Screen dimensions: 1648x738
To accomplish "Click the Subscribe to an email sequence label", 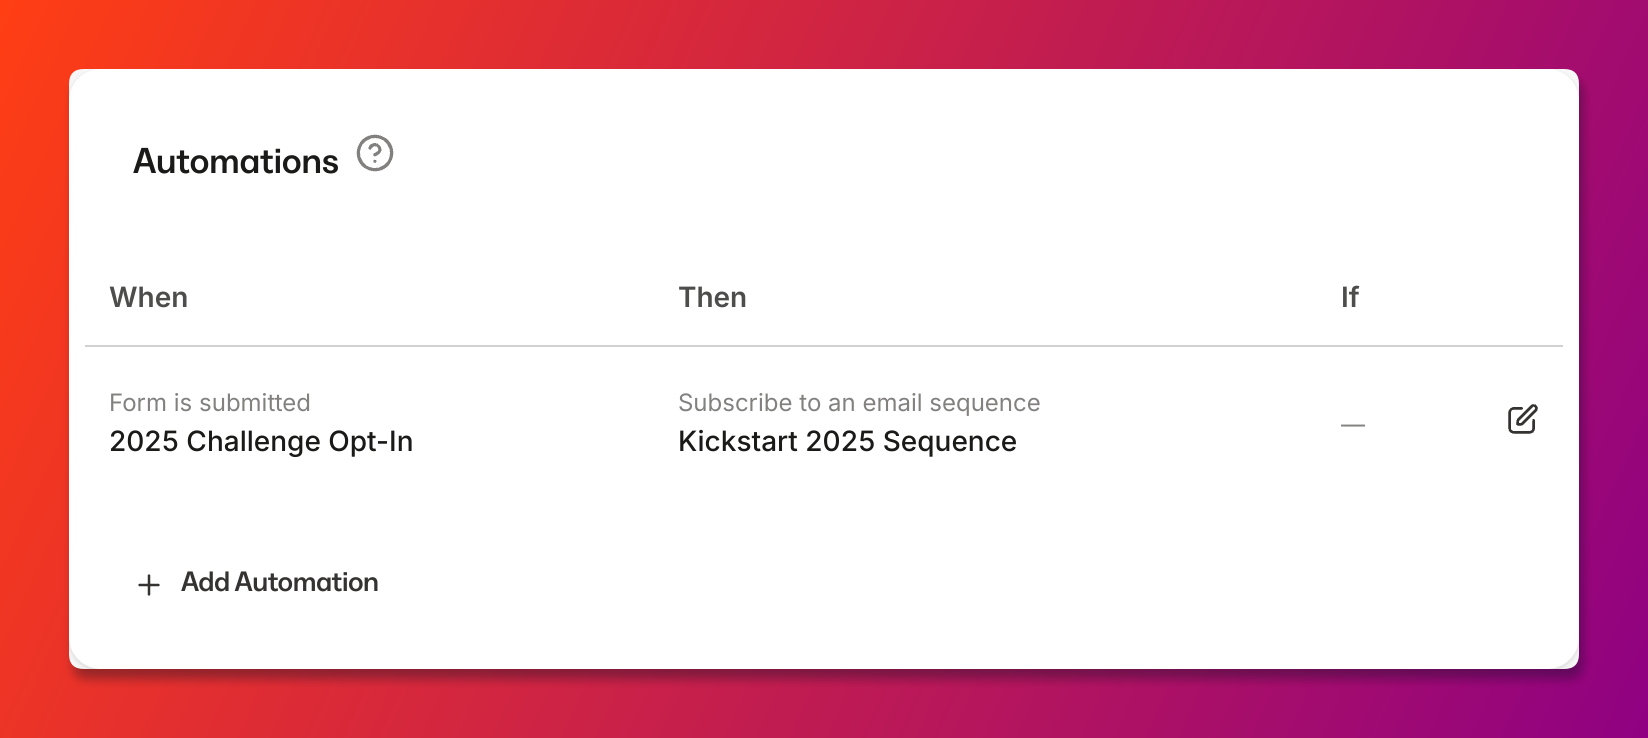I will 859,403.
